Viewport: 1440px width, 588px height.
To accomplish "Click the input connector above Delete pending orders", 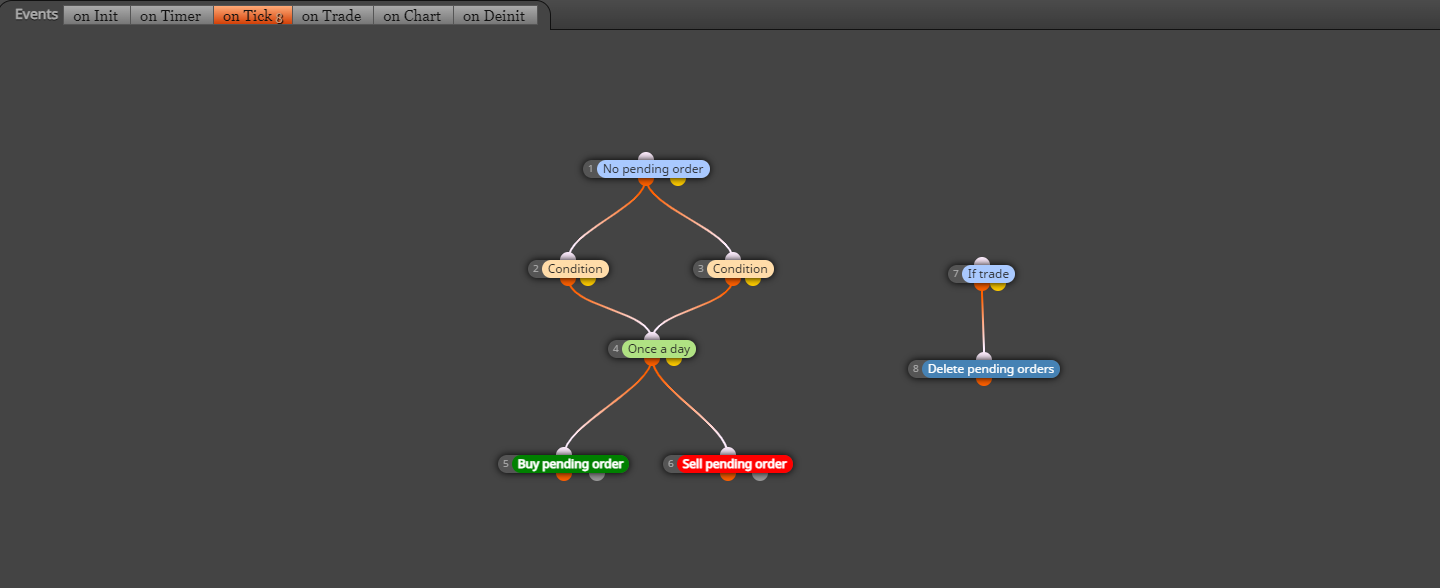I will tap(984, 357).
